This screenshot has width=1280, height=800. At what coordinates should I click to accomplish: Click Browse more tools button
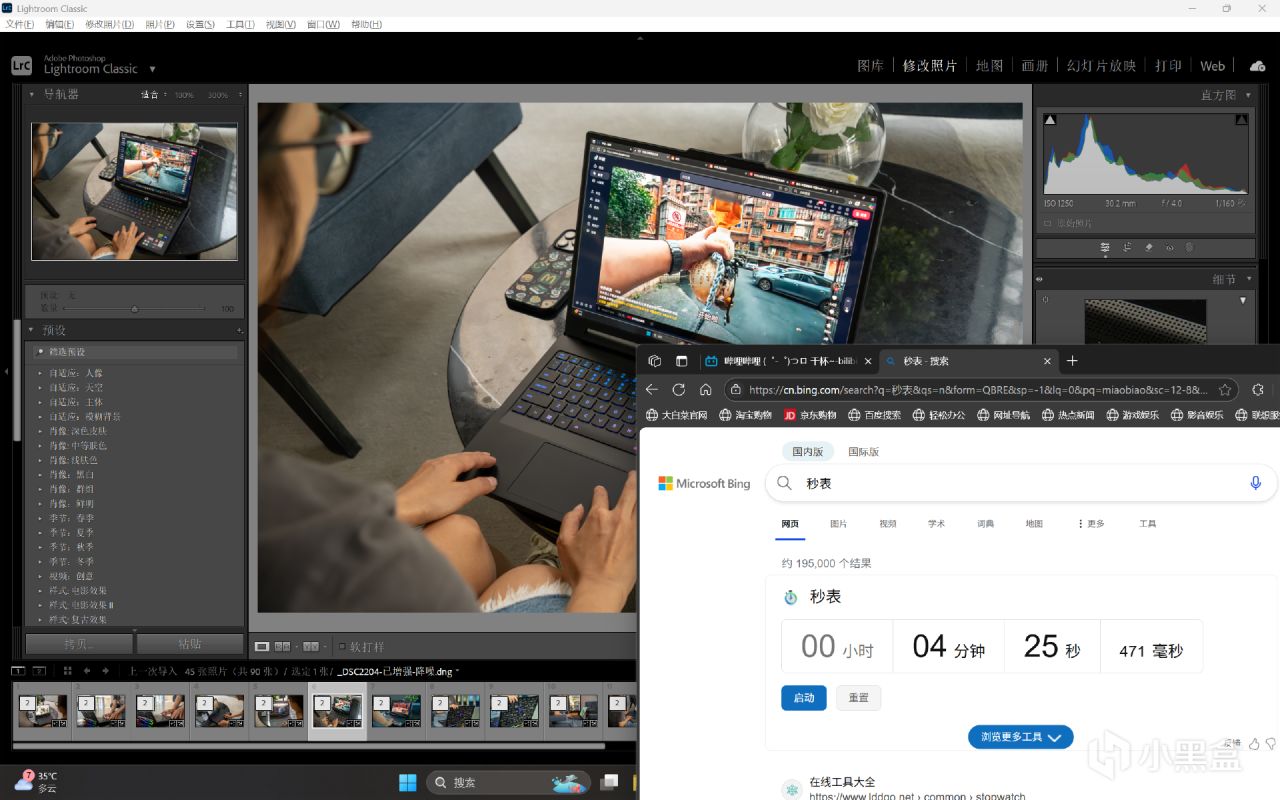click(1020, 737)
